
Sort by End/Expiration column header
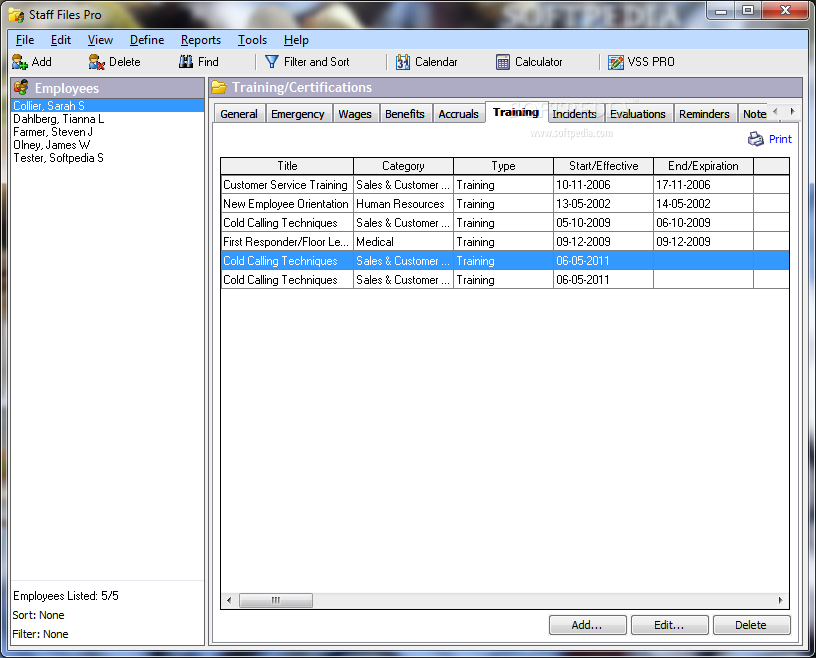point(703,166)
